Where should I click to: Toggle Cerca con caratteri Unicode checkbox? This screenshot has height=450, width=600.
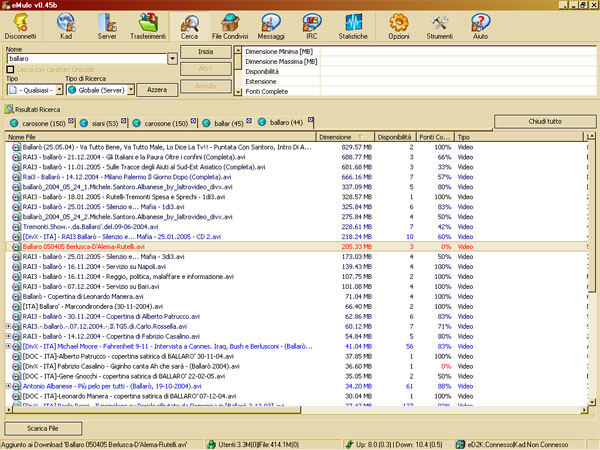pyautogui.click(x=10, y=69)
